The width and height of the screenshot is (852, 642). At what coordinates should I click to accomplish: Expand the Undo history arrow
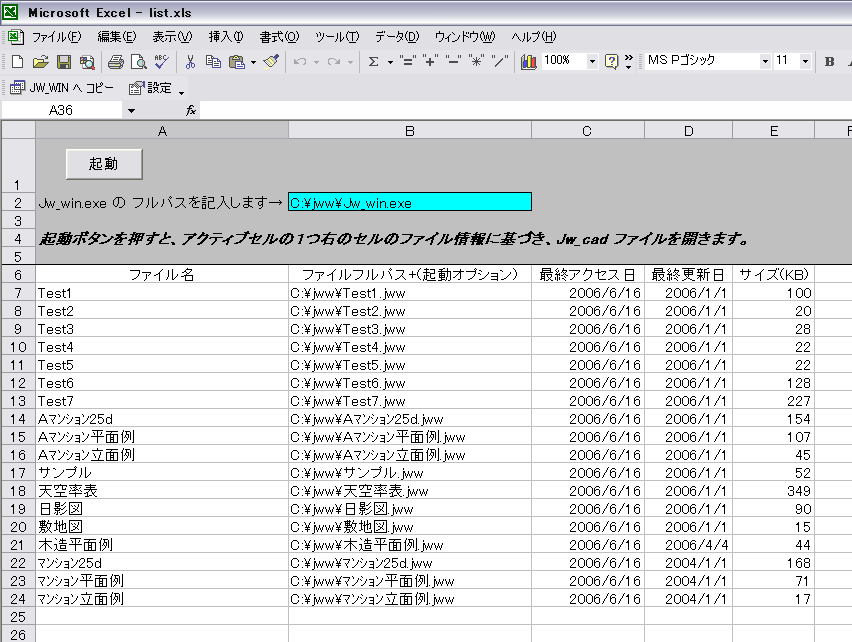(316, 62)
